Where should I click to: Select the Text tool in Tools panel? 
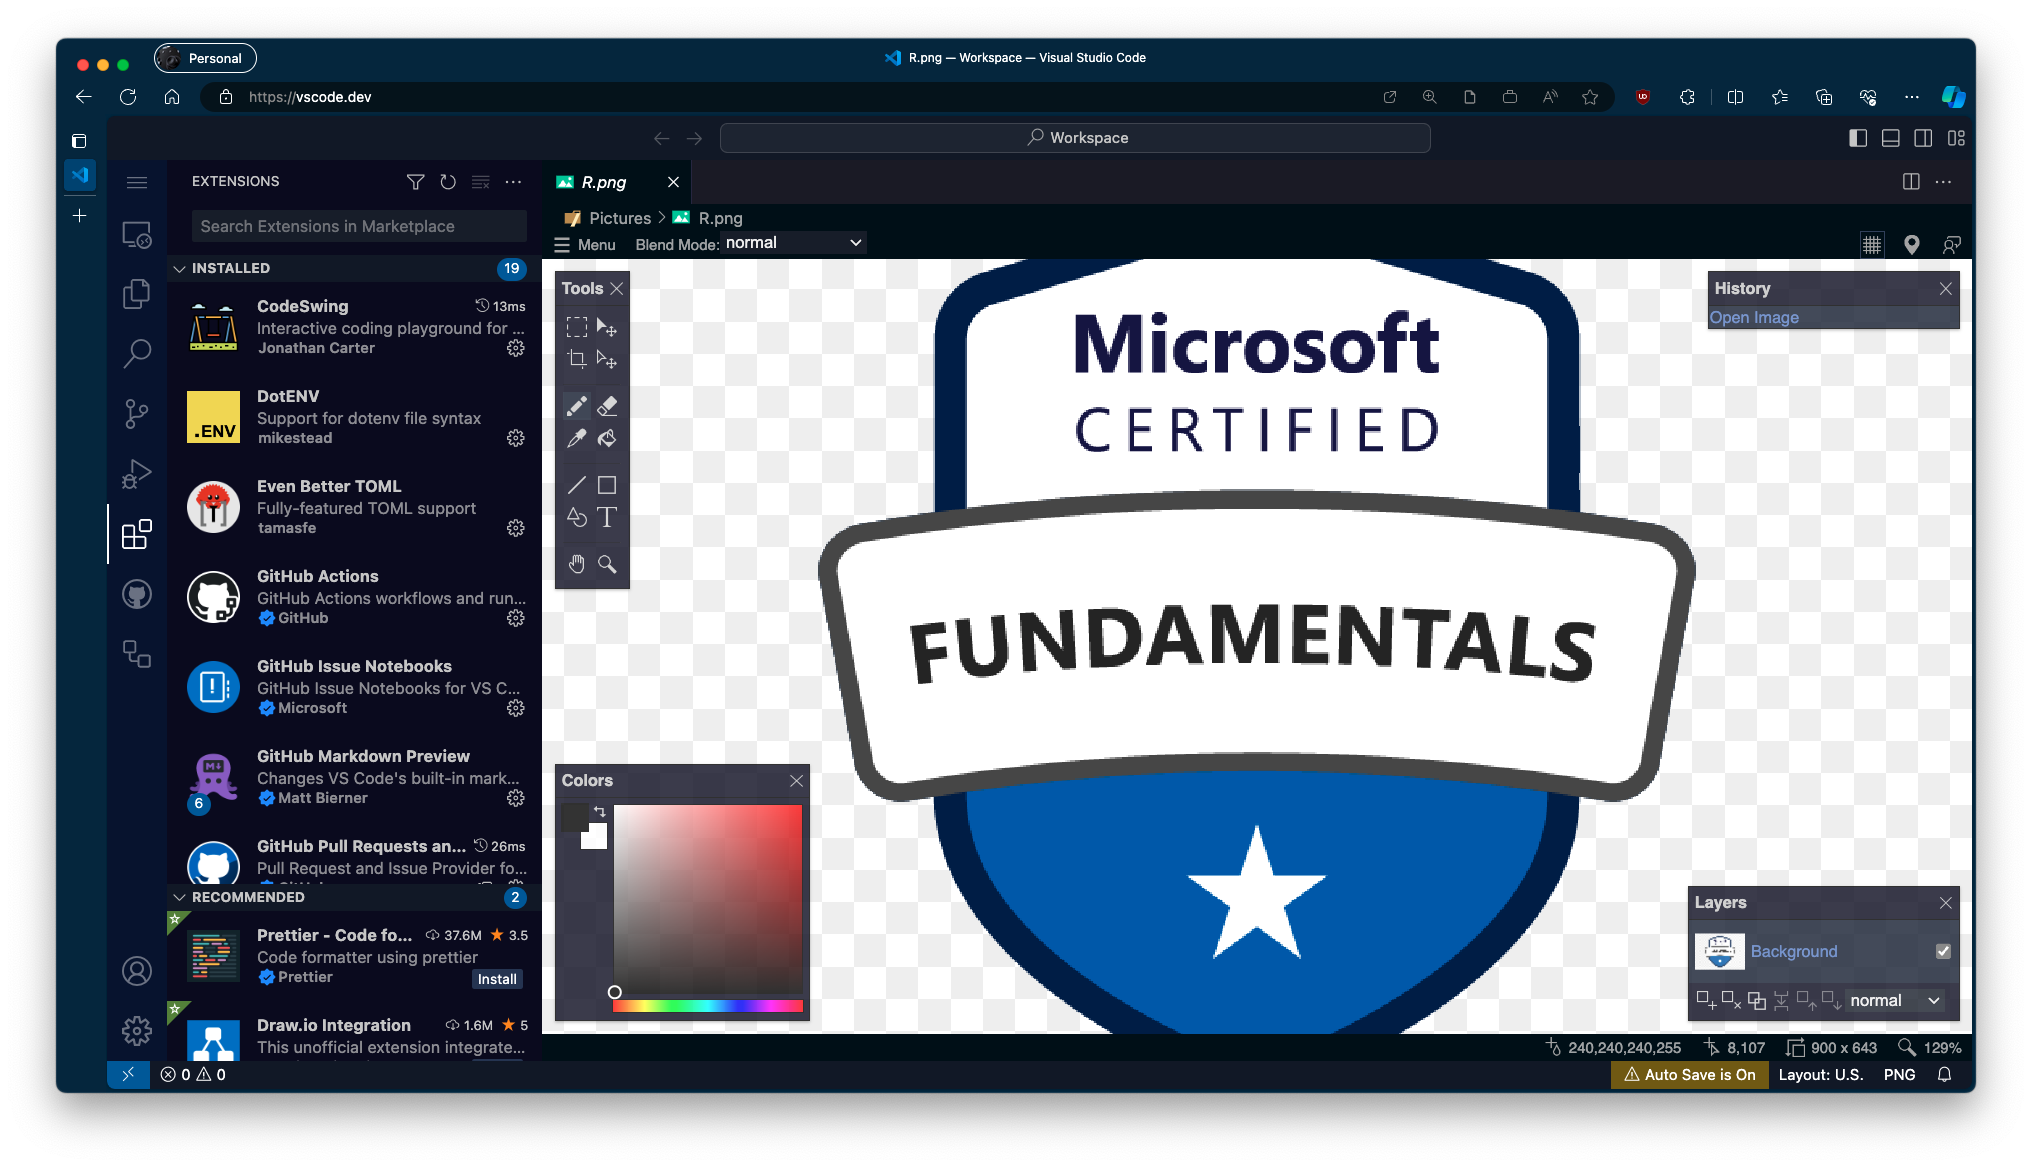click(607, 516)
